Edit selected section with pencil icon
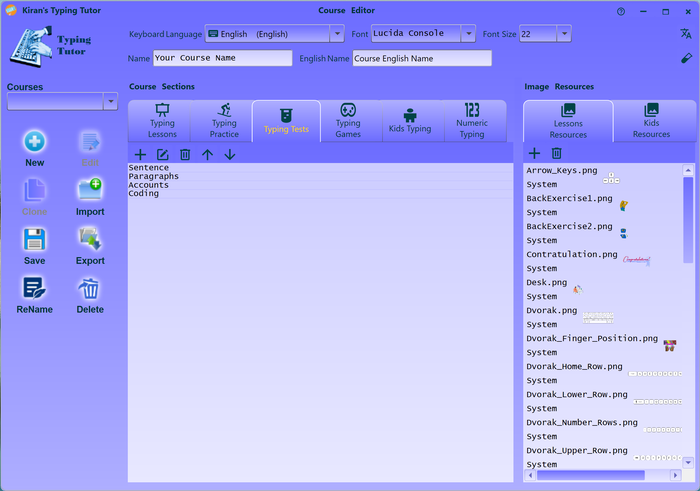This screenshot has width=700, height=491. coord(162,154)
